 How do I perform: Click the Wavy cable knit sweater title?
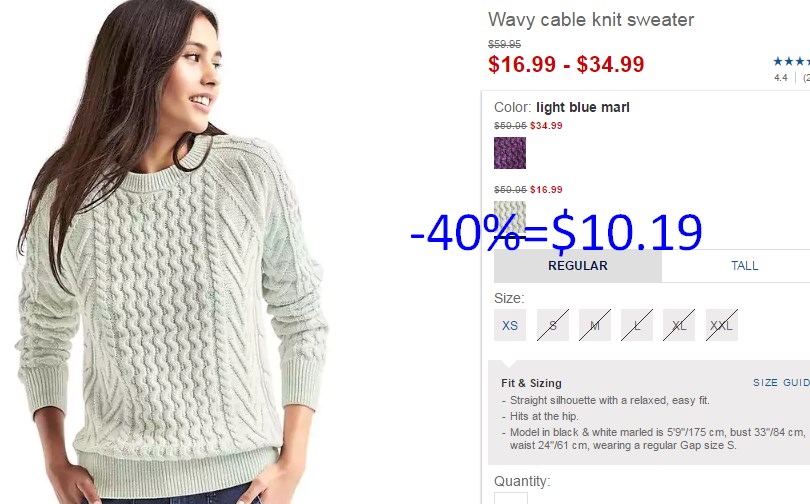pos(591,20)
